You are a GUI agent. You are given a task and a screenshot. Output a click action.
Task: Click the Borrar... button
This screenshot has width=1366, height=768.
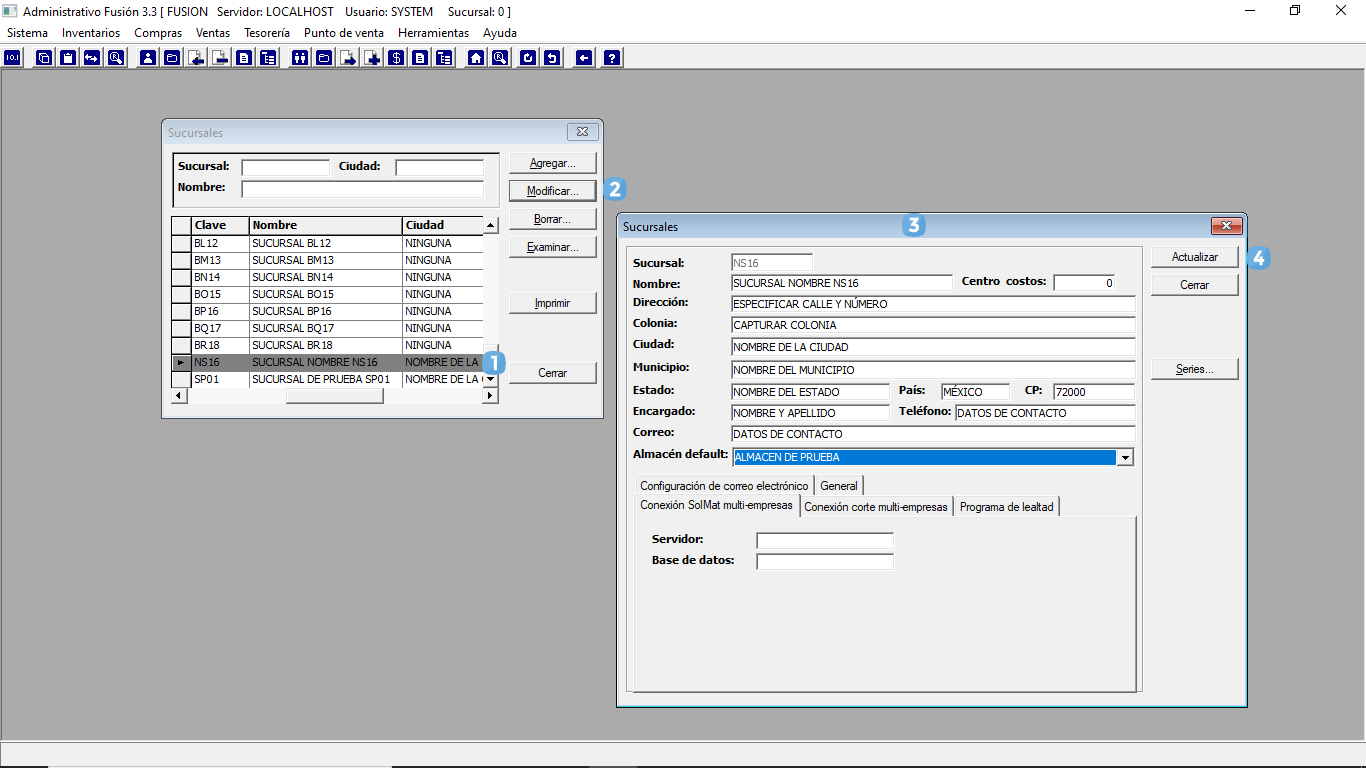pyautogui.click(x=553, y=219)
